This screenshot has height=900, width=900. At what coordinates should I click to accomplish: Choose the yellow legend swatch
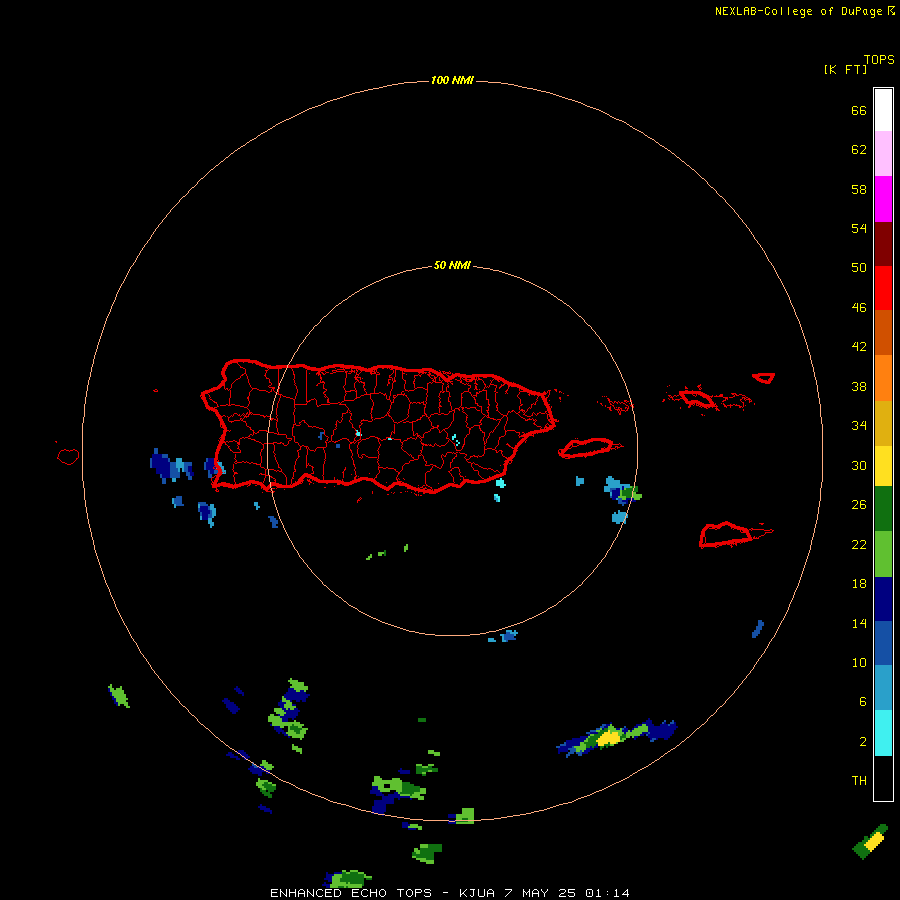883,466
